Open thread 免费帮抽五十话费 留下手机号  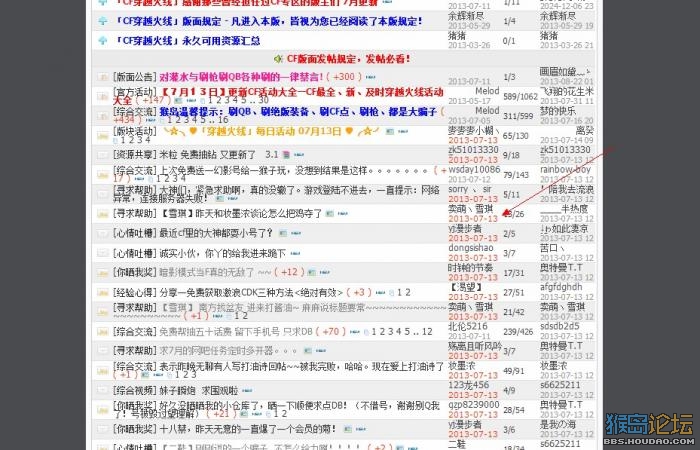point(236,331)
